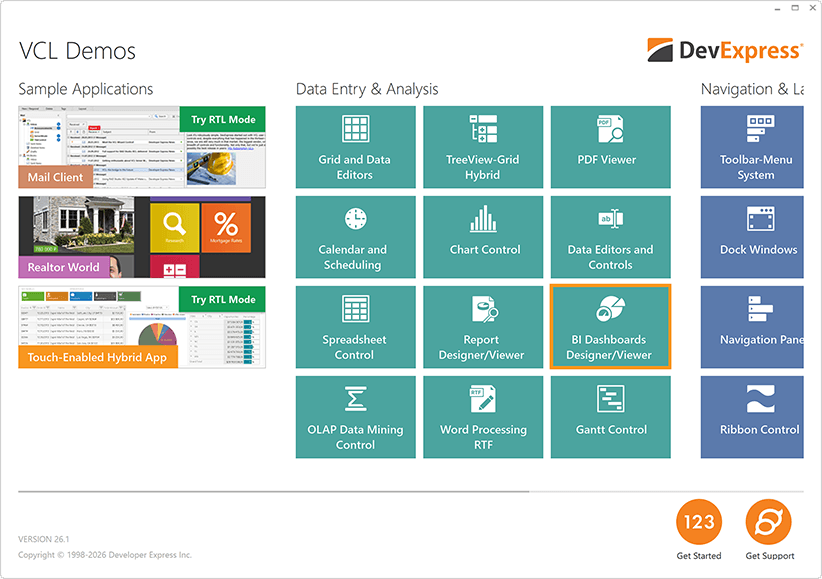Minimize the VCL Demos window
This screenshot has height=579, width=822.
[x=777, y=8]
